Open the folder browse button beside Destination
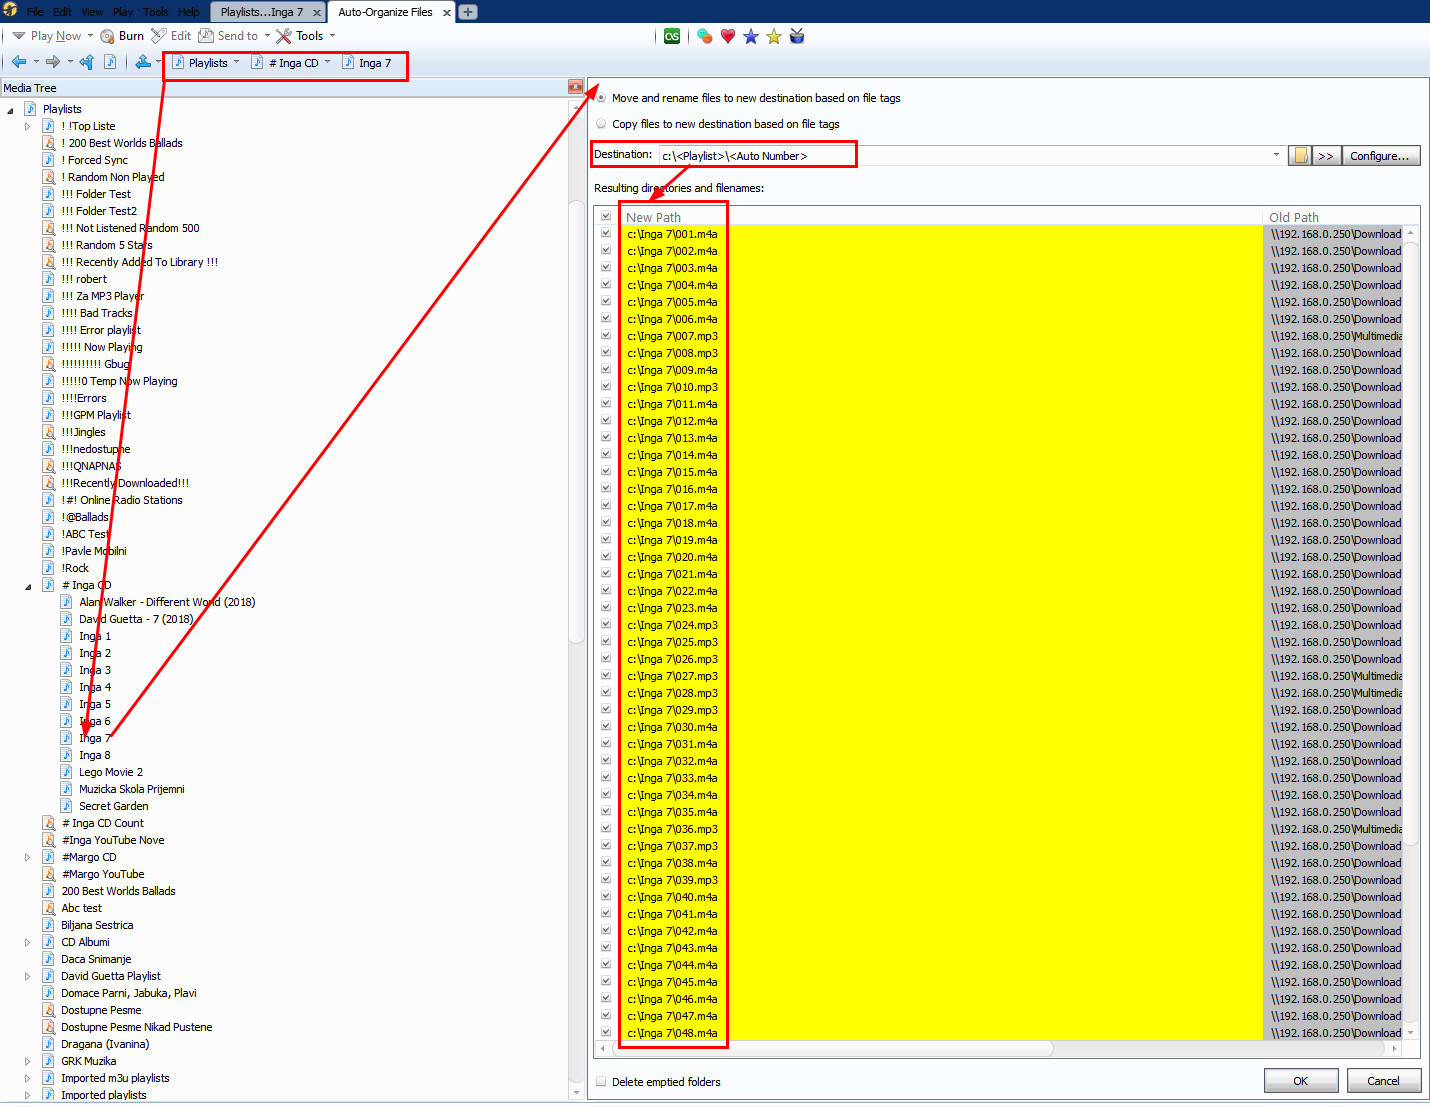Screen dimensions: 1430x1107 [x=1300, y=156]
